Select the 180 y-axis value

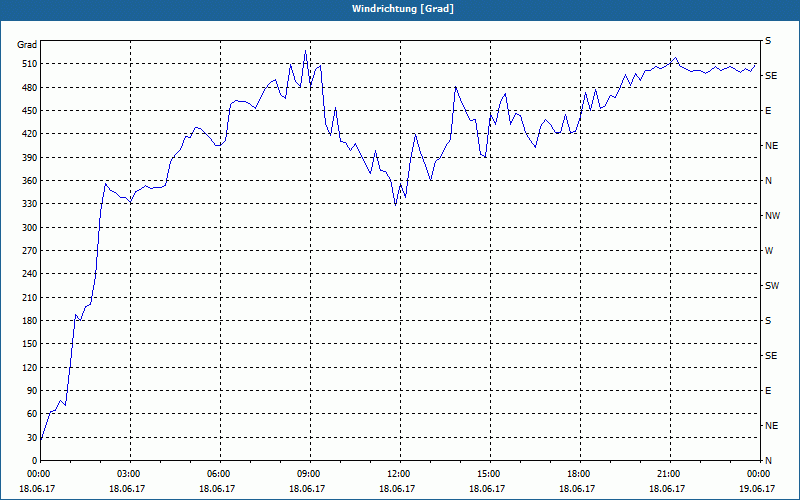tap(29, 321)
